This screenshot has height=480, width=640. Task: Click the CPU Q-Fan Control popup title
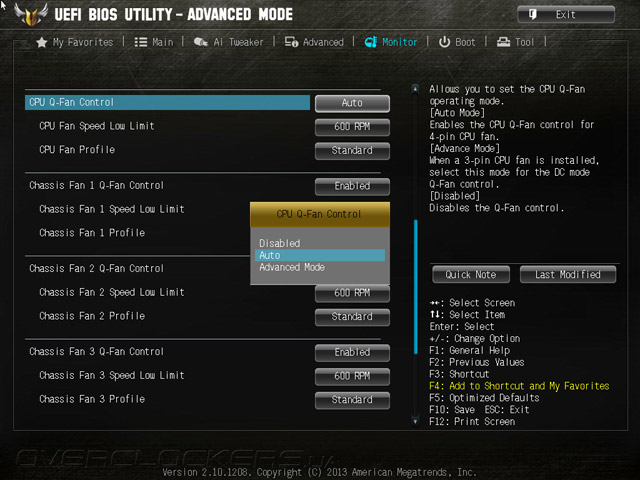coord(319,214)
